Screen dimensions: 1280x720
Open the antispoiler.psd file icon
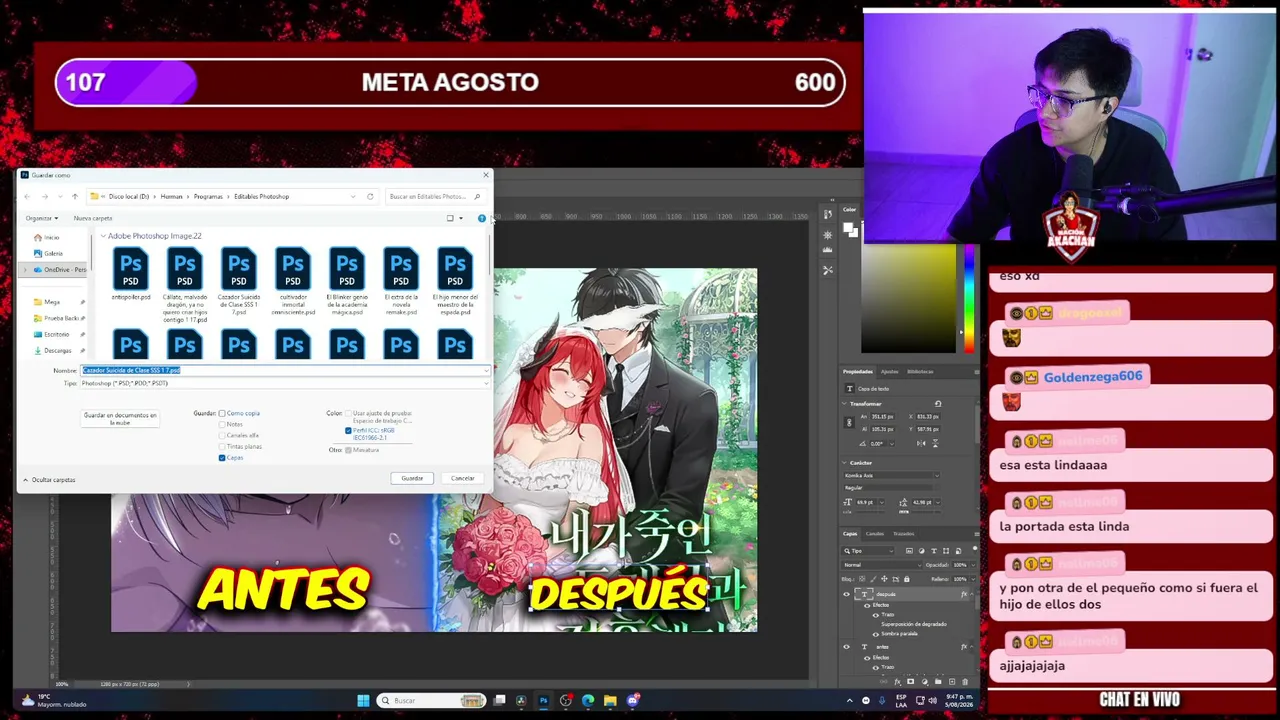pyautogui.click(x=131, y=270)
